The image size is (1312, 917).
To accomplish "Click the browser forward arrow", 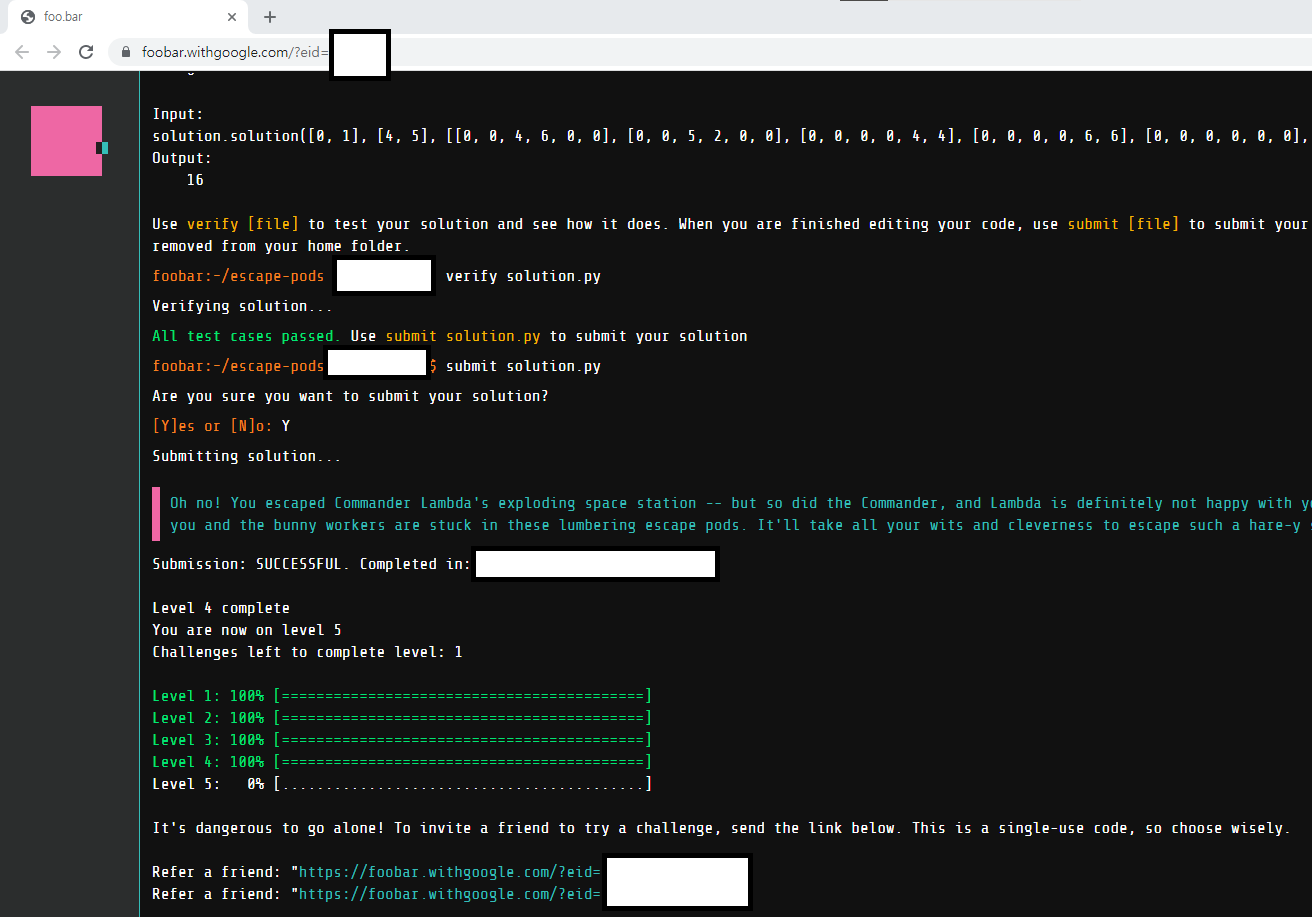I will 54,52.
